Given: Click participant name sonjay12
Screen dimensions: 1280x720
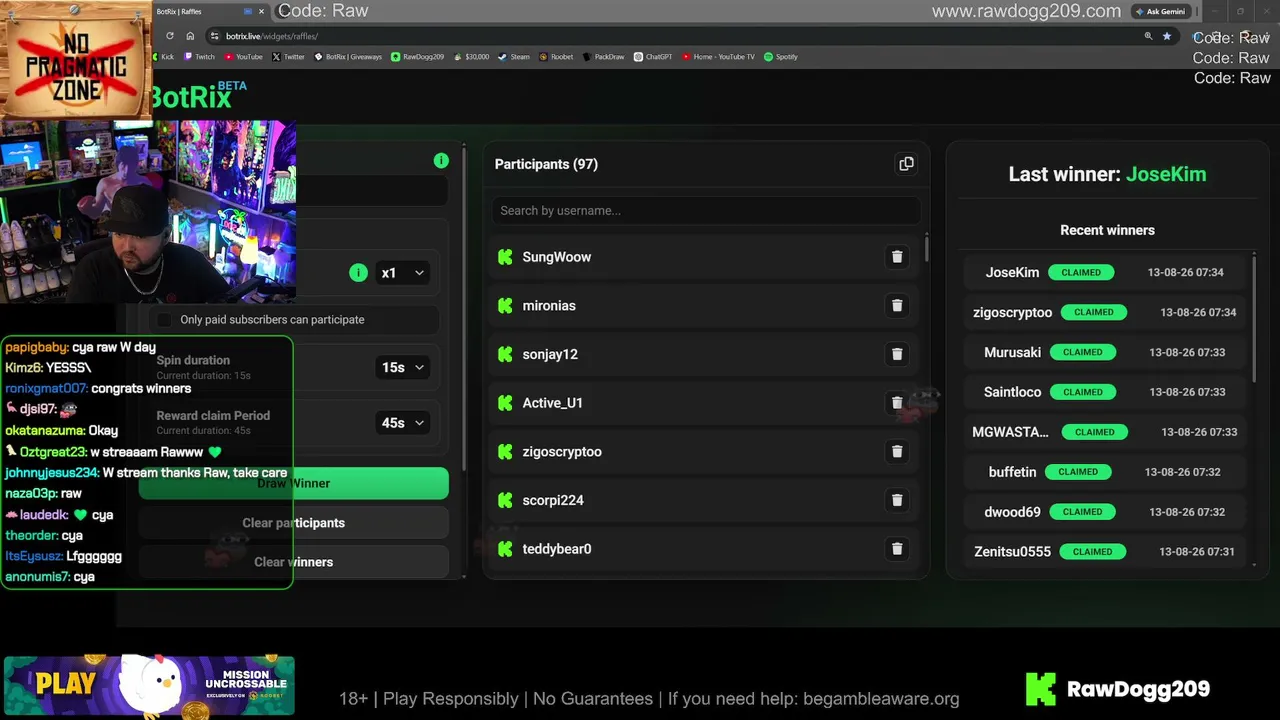Looking at the screenshot, I should click(x=550, y=354).
